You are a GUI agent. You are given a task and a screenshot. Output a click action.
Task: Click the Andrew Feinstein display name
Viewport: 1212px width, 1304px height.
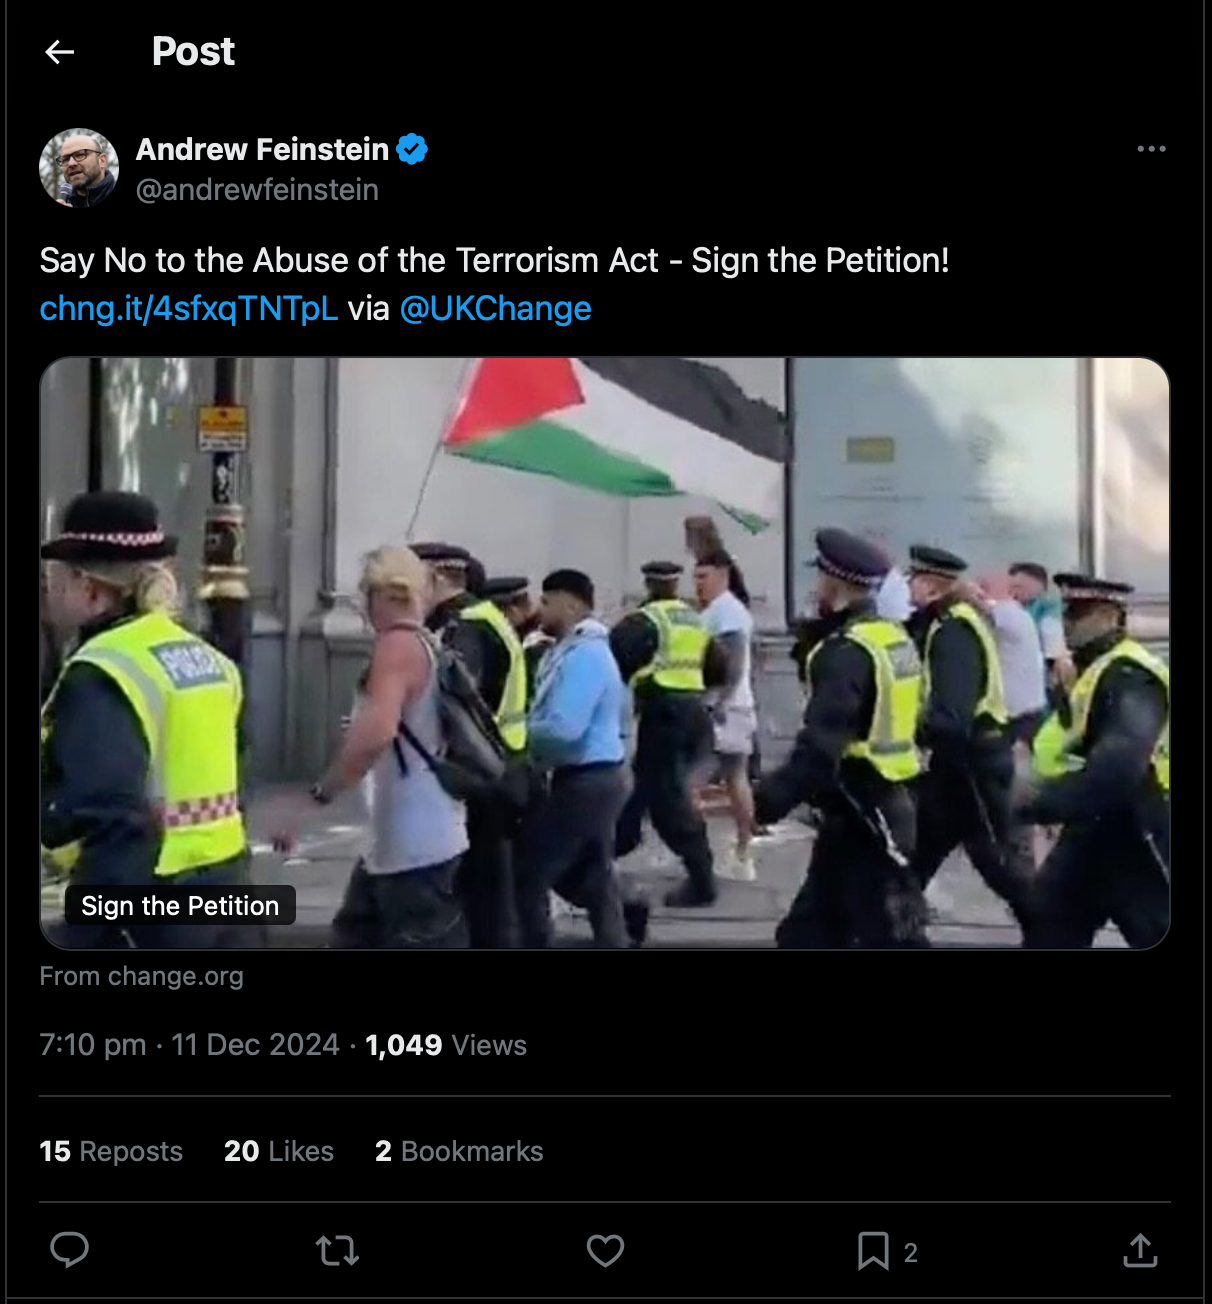(262, 149)
